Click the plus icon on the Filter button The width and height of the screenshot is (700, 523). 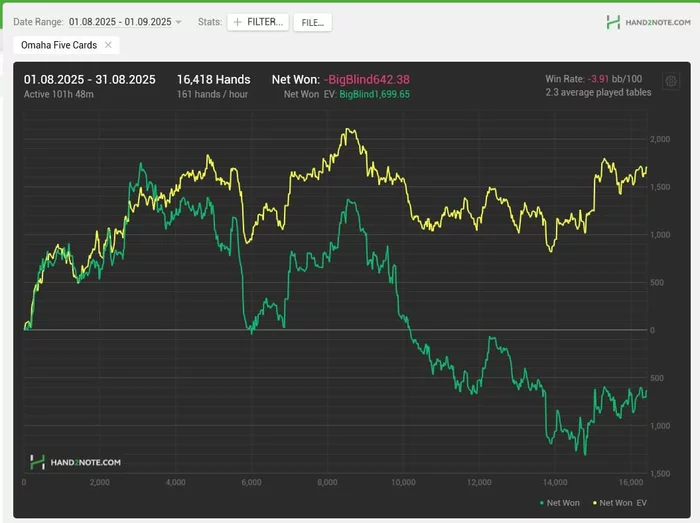(237, 22)
